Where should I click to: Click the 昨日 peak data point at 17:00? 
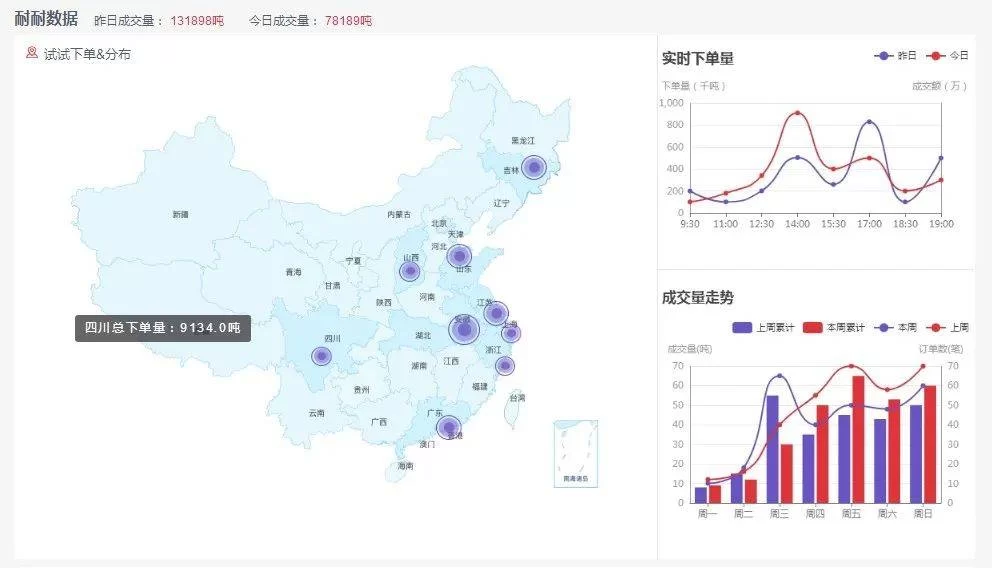click(869, 122)
